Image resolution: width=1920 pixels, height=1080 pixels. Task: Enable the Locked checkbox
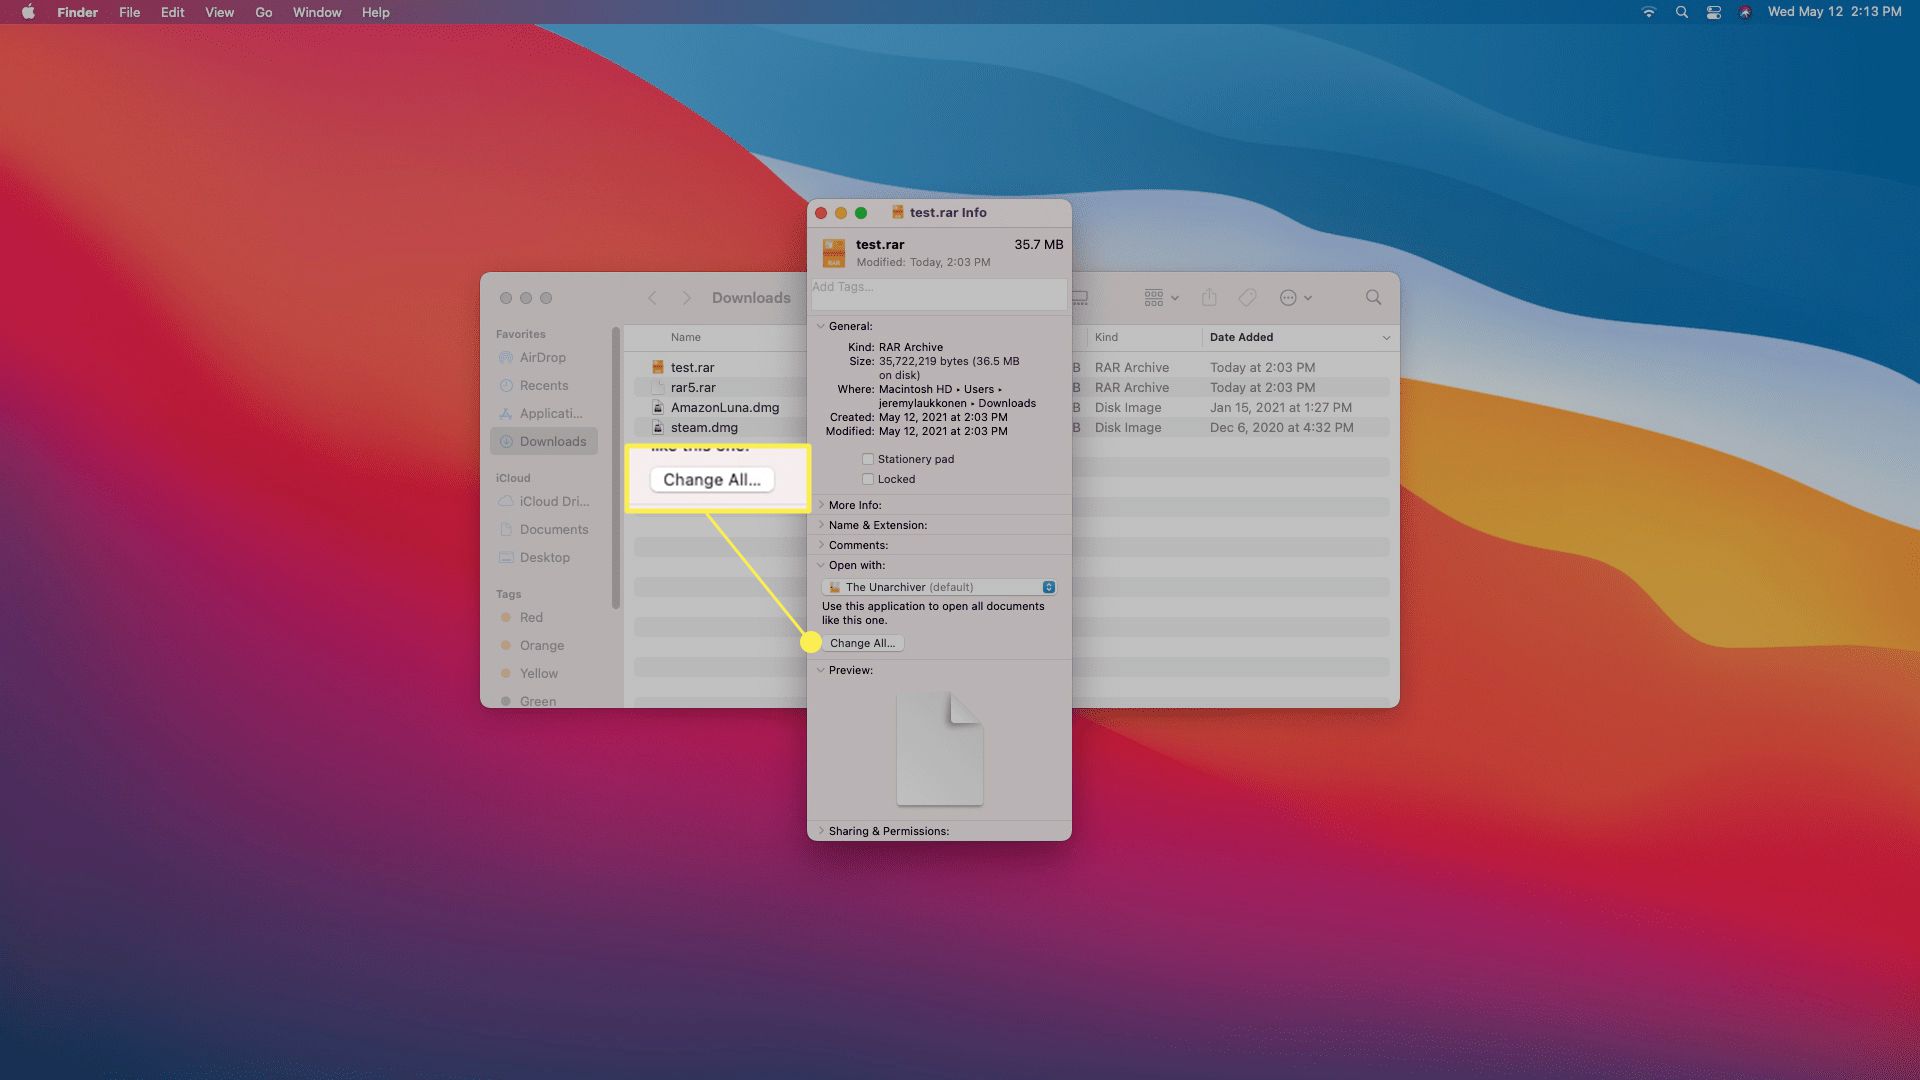tap(869, 477)
